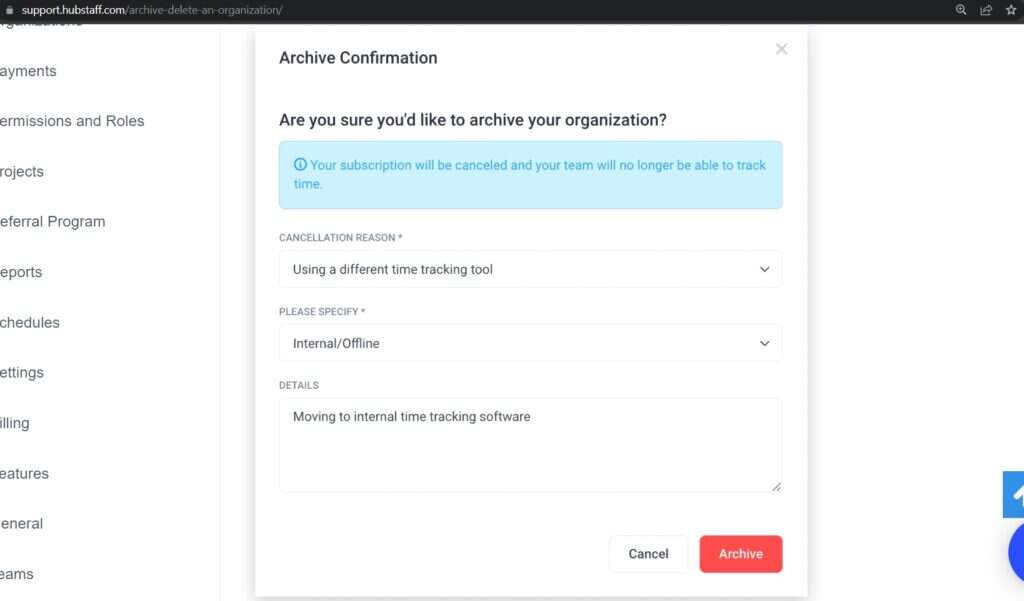Select Projects from the sidebar
Image resolution: width=1024 pixels, height=601 pixels.
pyautogui.click(x=22, y=171)
